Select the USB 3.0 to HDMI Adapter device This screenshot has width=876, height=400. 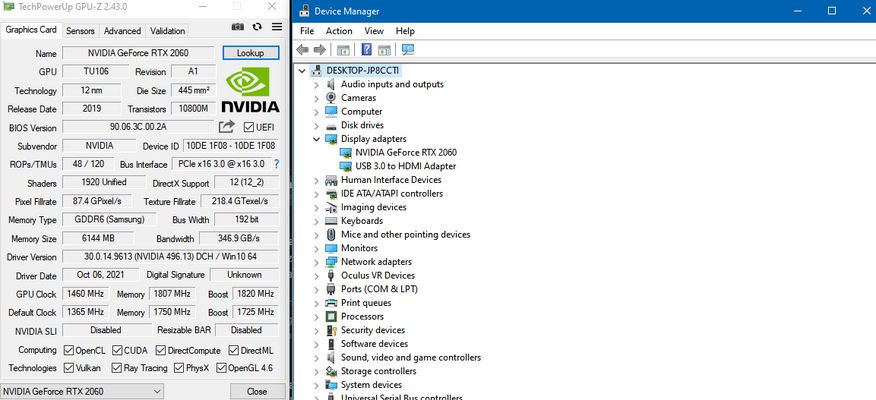405,166
